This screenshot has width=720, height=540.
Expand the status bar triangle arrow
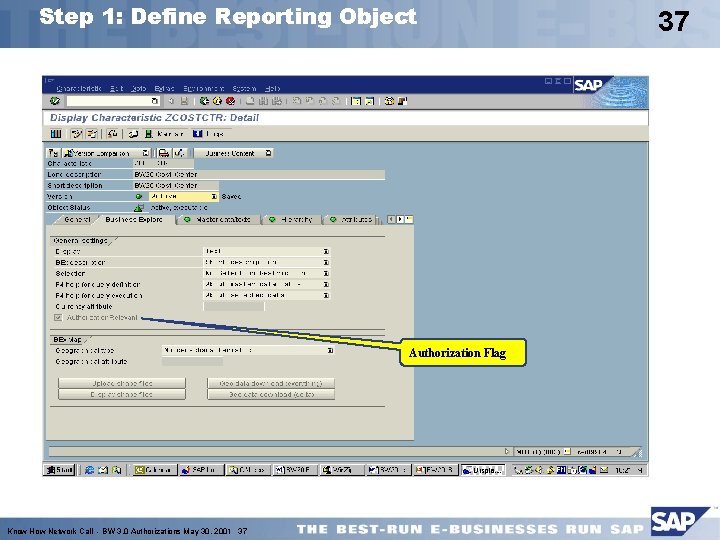[x=507, y=451]
